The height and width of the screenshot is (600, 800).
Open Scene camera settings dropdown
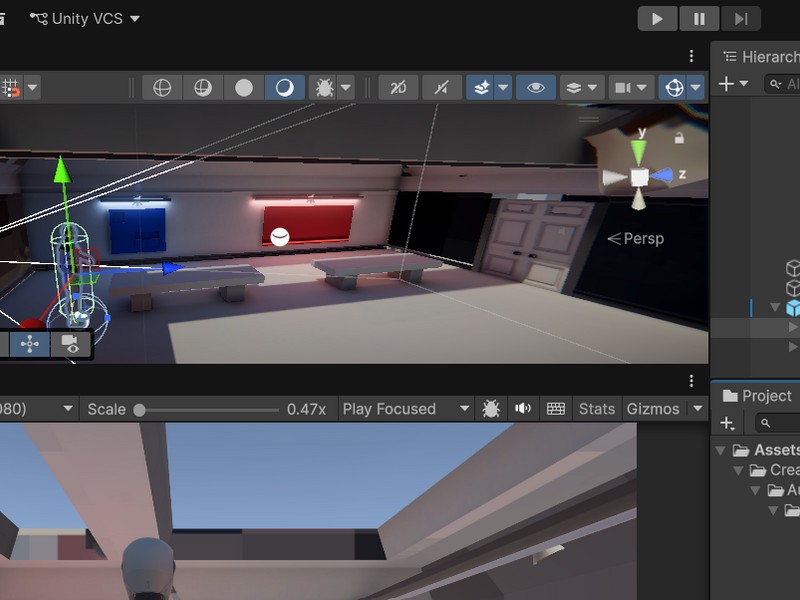click(631, 88)
